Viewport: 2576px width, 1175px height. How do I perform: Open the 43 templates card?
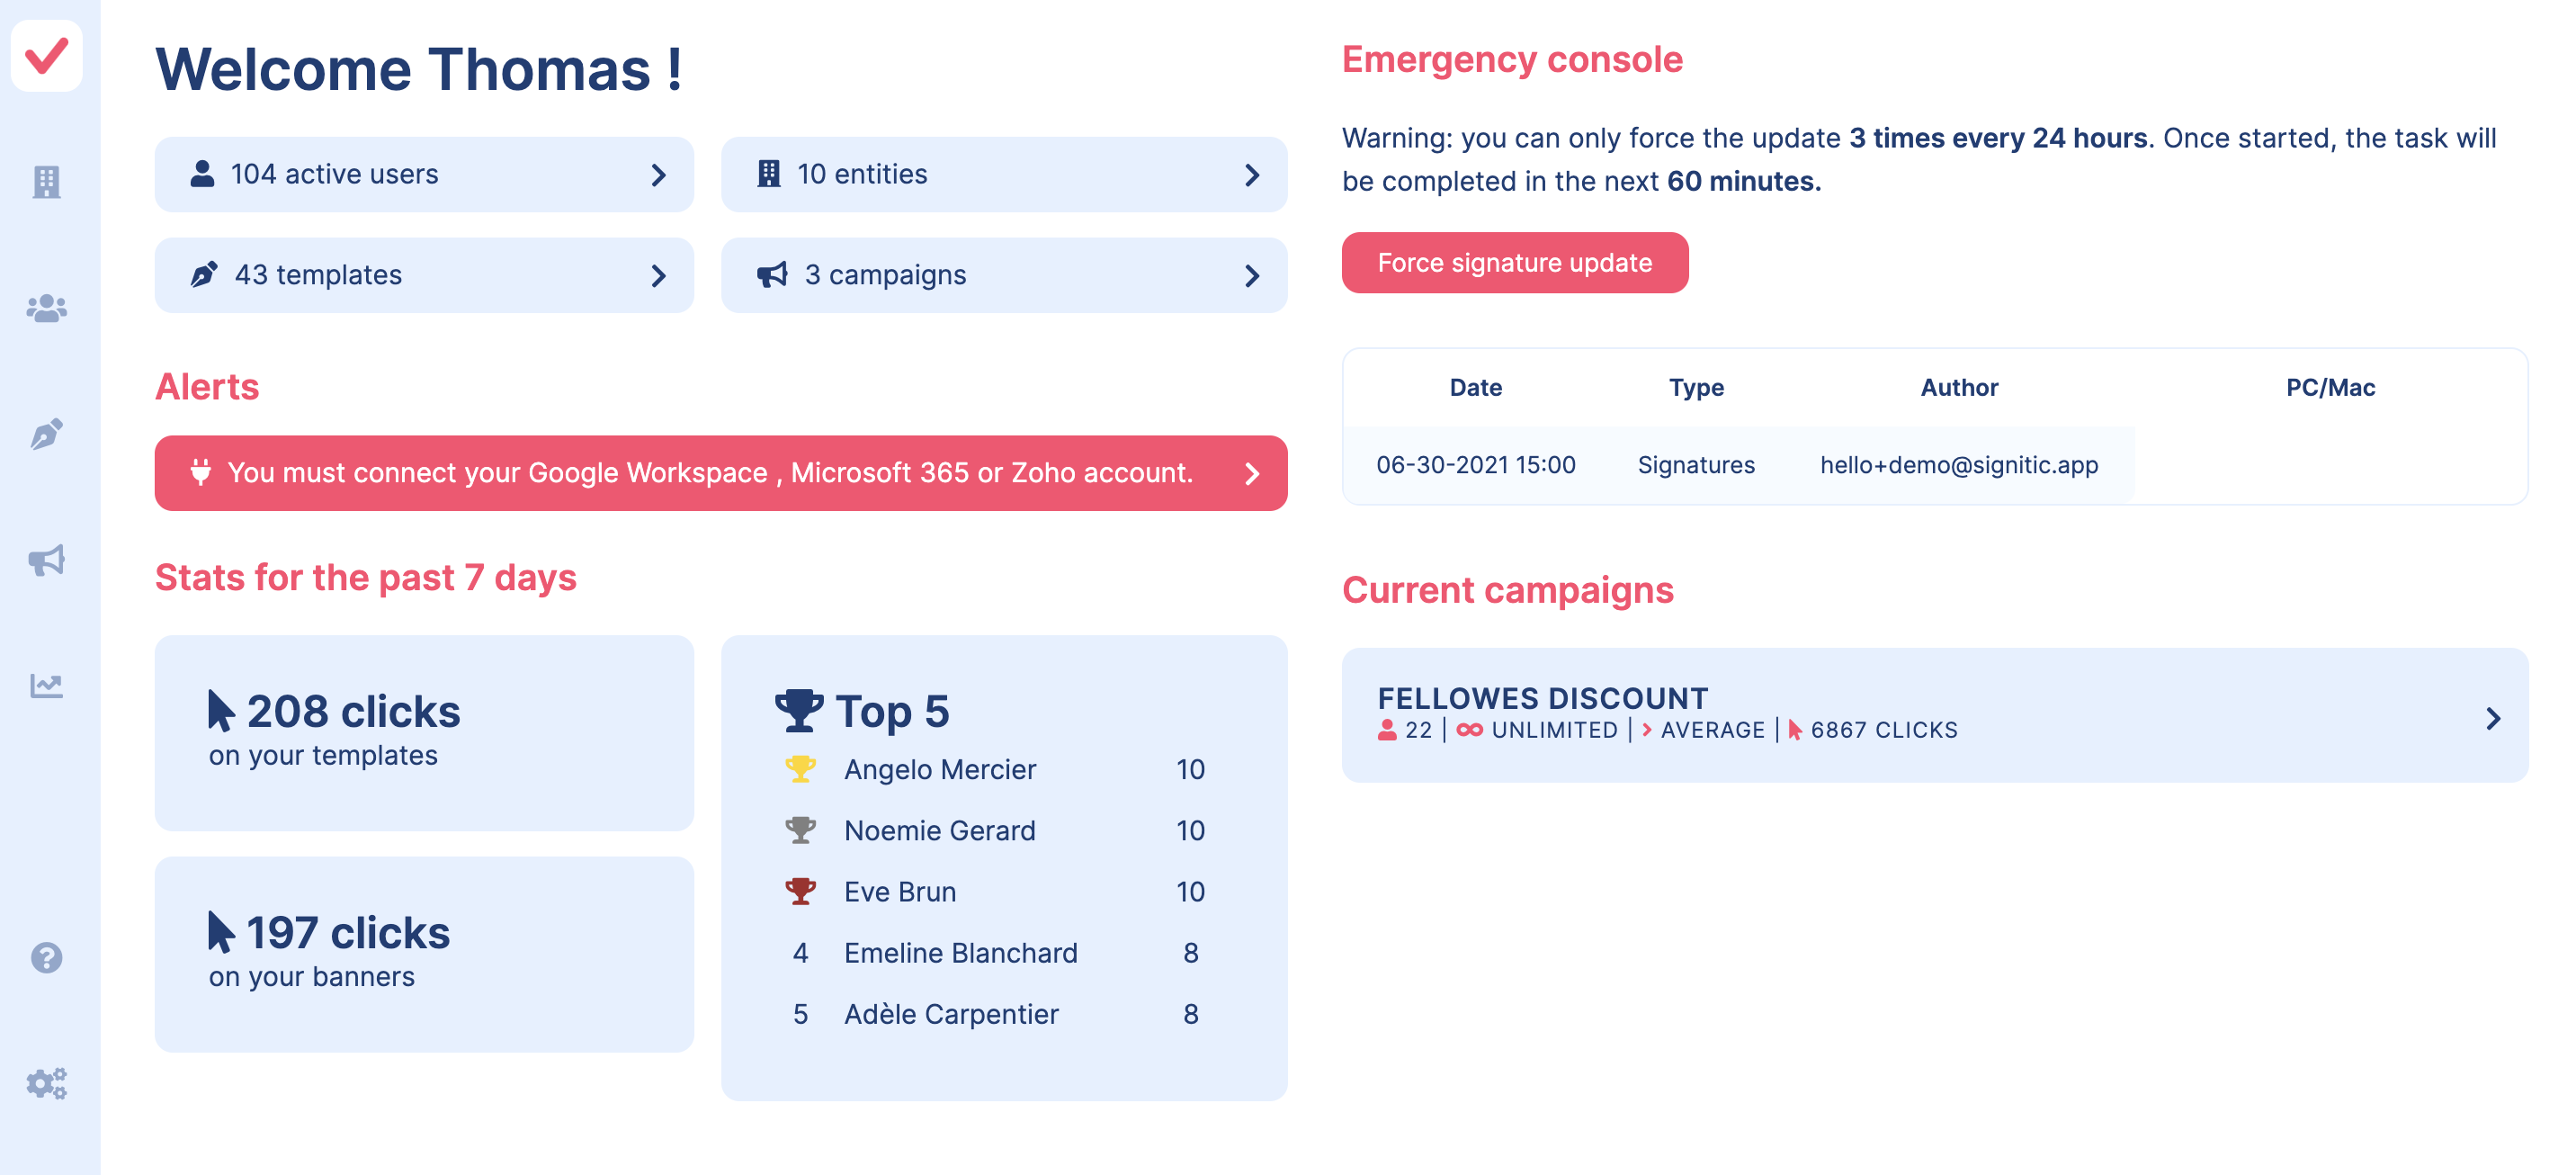click(424, 275)
